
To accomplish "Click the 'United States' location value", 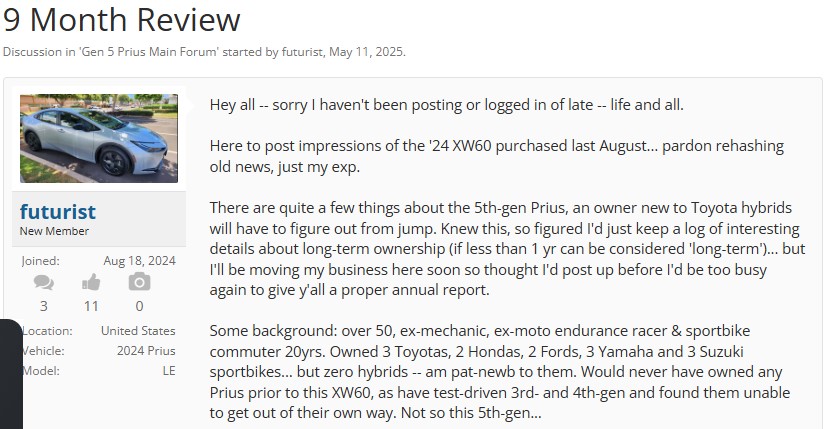I will (x=138, y=331).
